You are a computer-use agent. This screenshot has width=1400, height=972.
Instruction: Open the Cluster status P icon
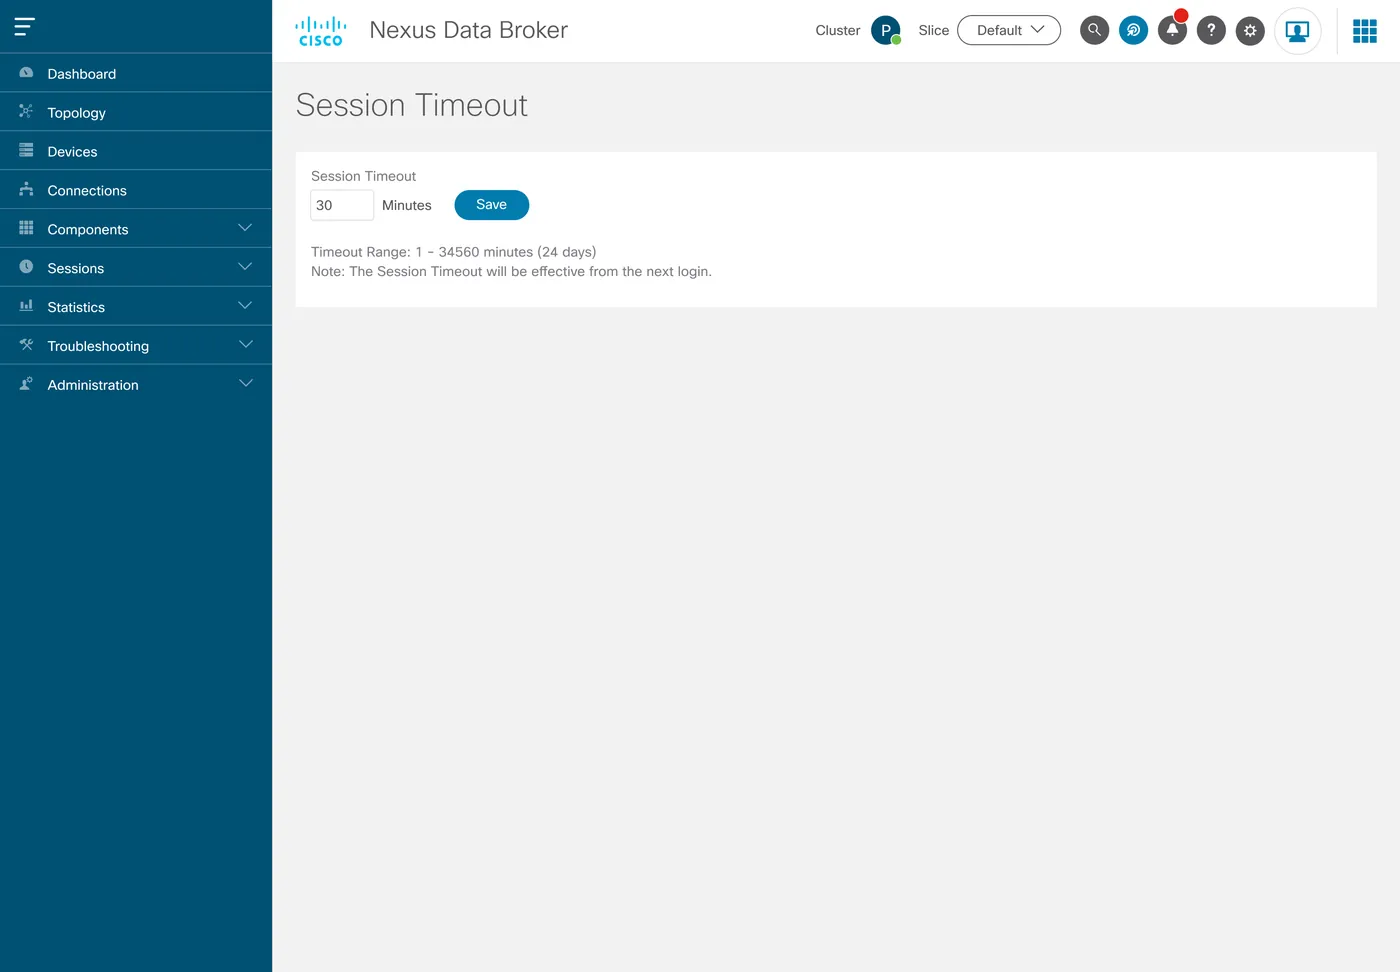(886, 31)
